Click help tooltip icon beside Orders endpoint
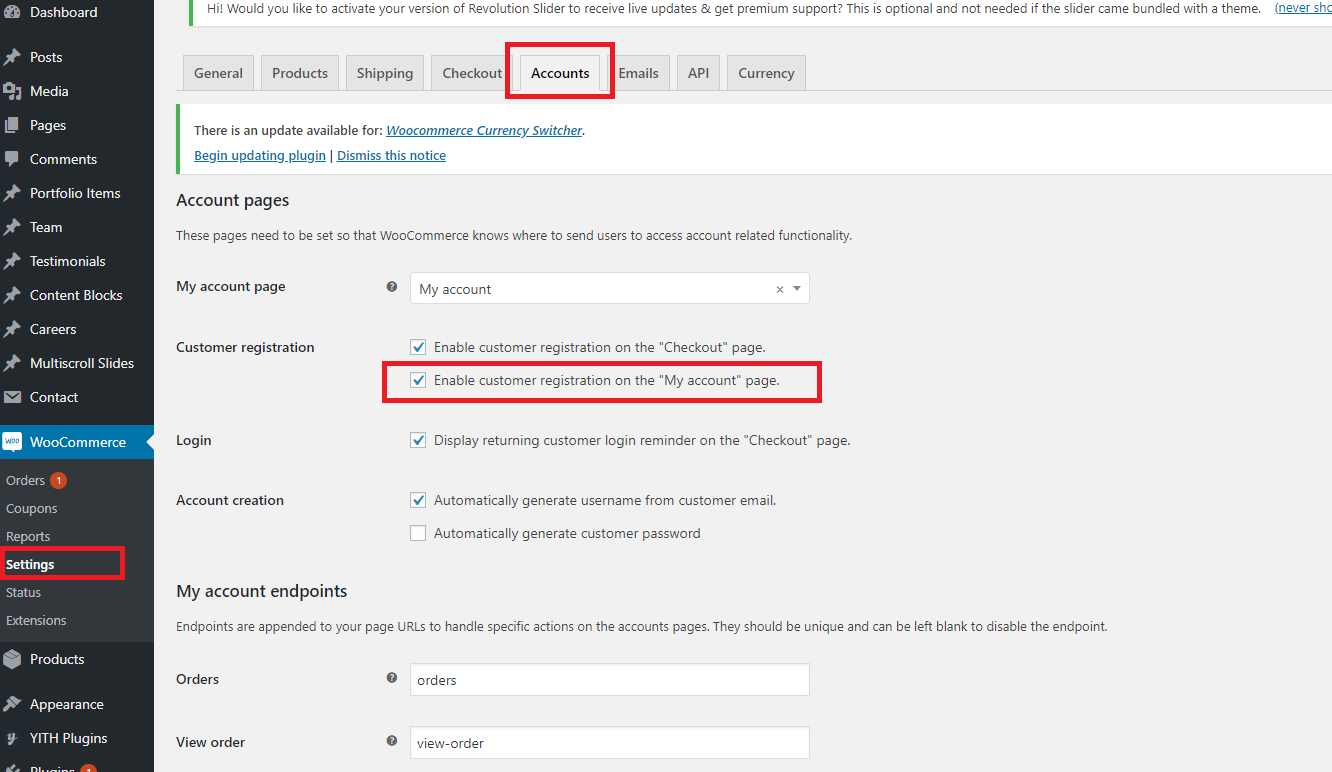The height and width of the screenshot is (772, 1332). tap(392, 678)
